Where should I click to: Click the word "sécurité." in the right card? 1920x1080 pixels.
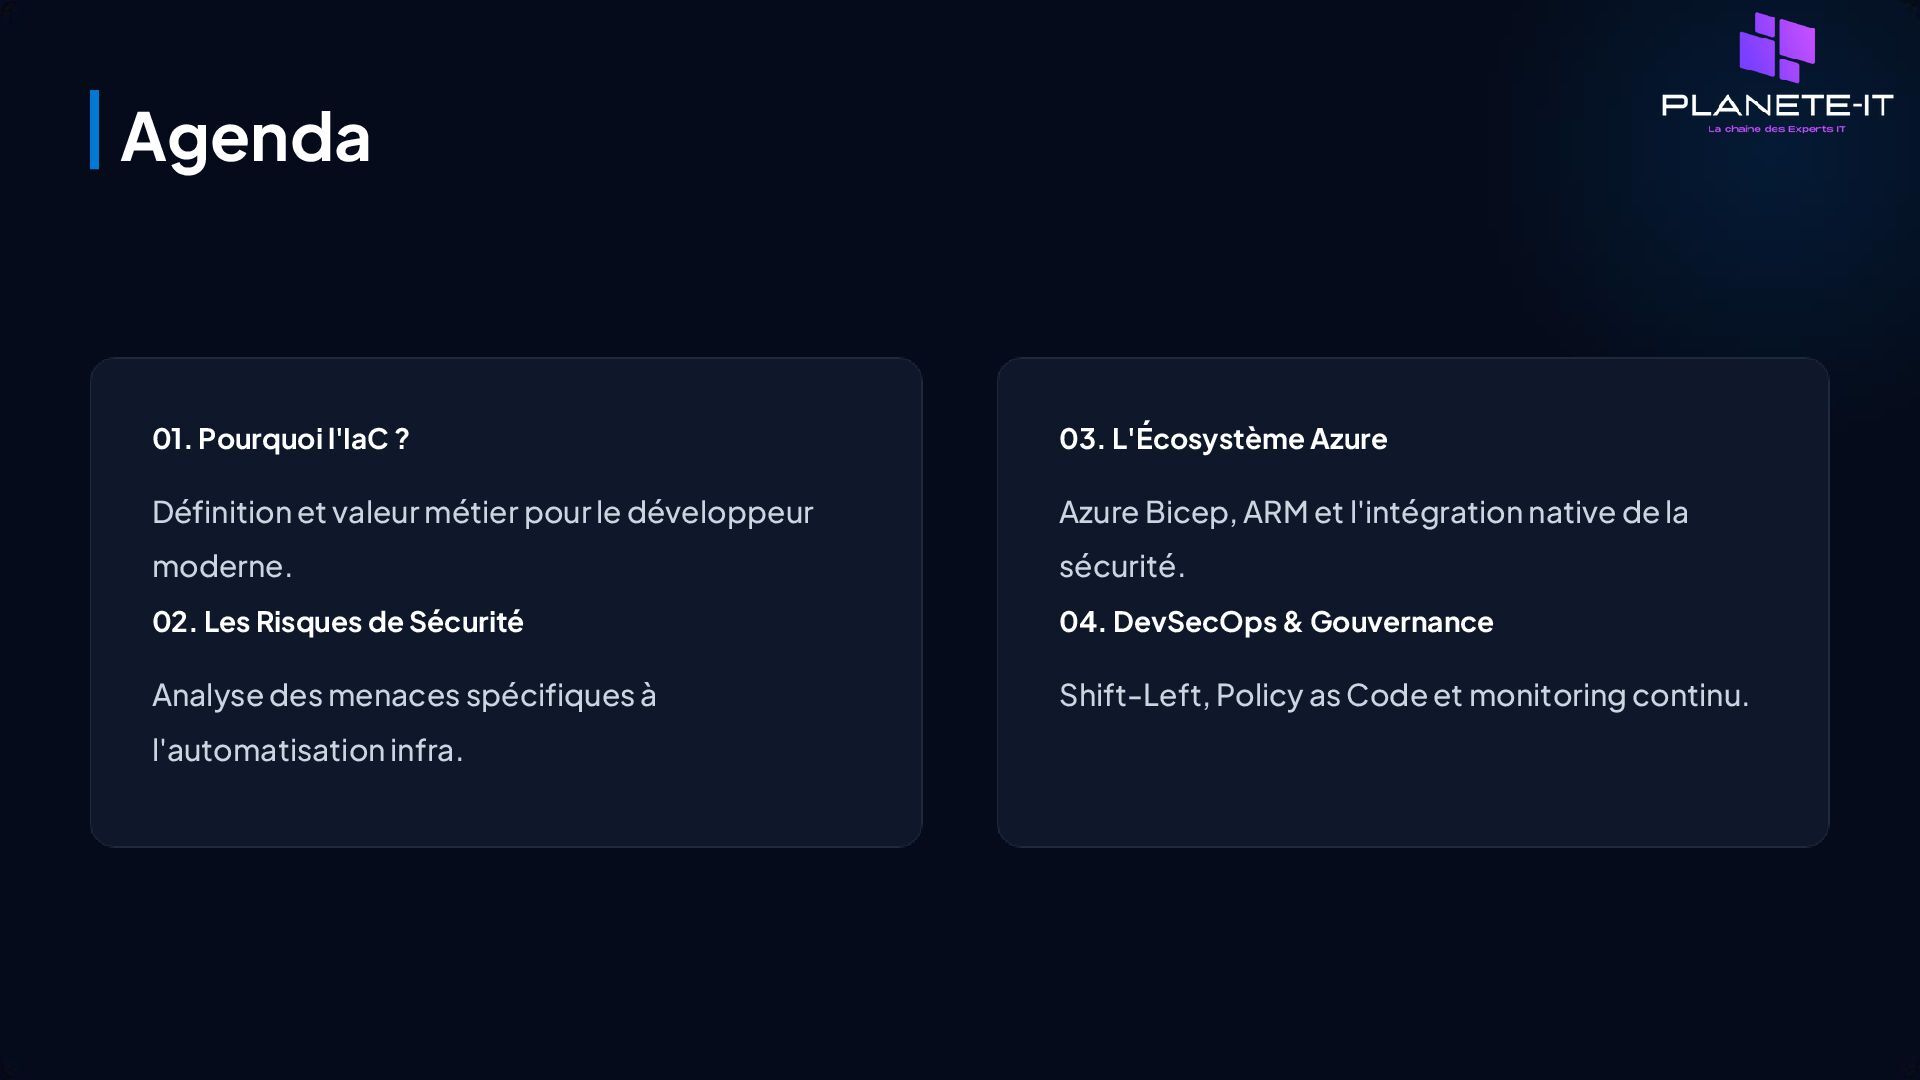coord(1121,566)
